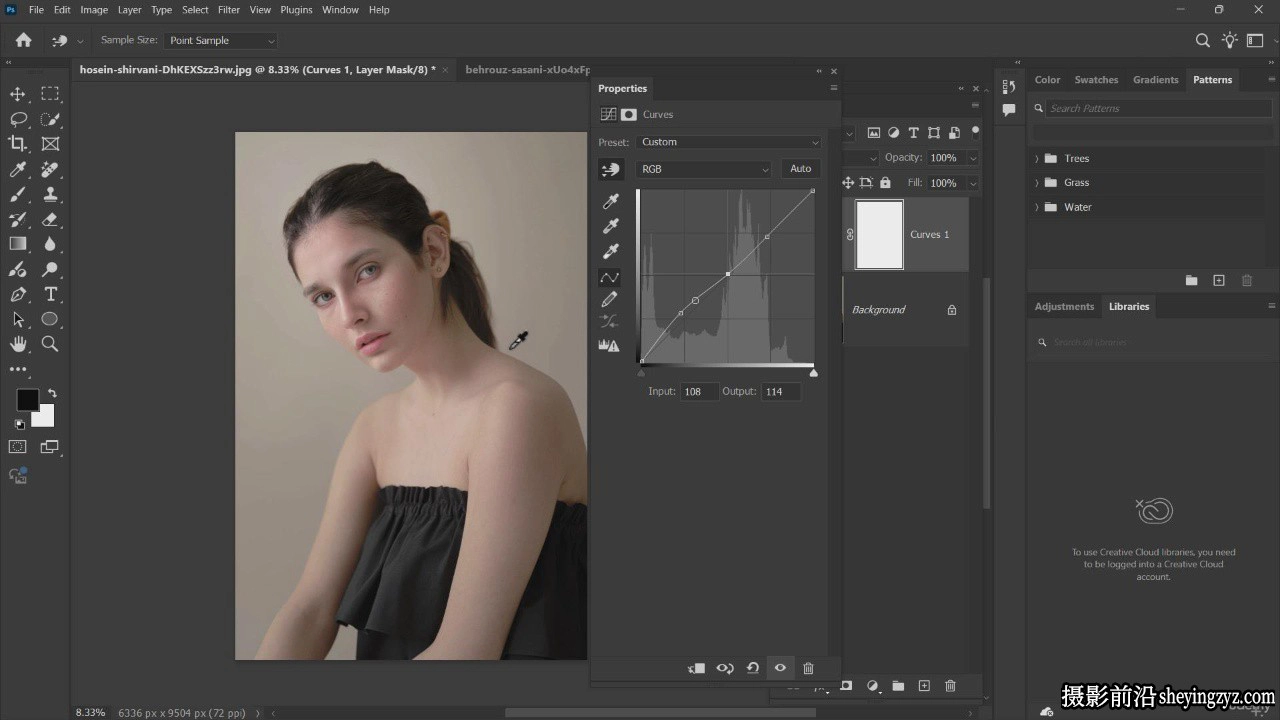Open the layer Opacity dropdown arrow

tap(972, 158)
